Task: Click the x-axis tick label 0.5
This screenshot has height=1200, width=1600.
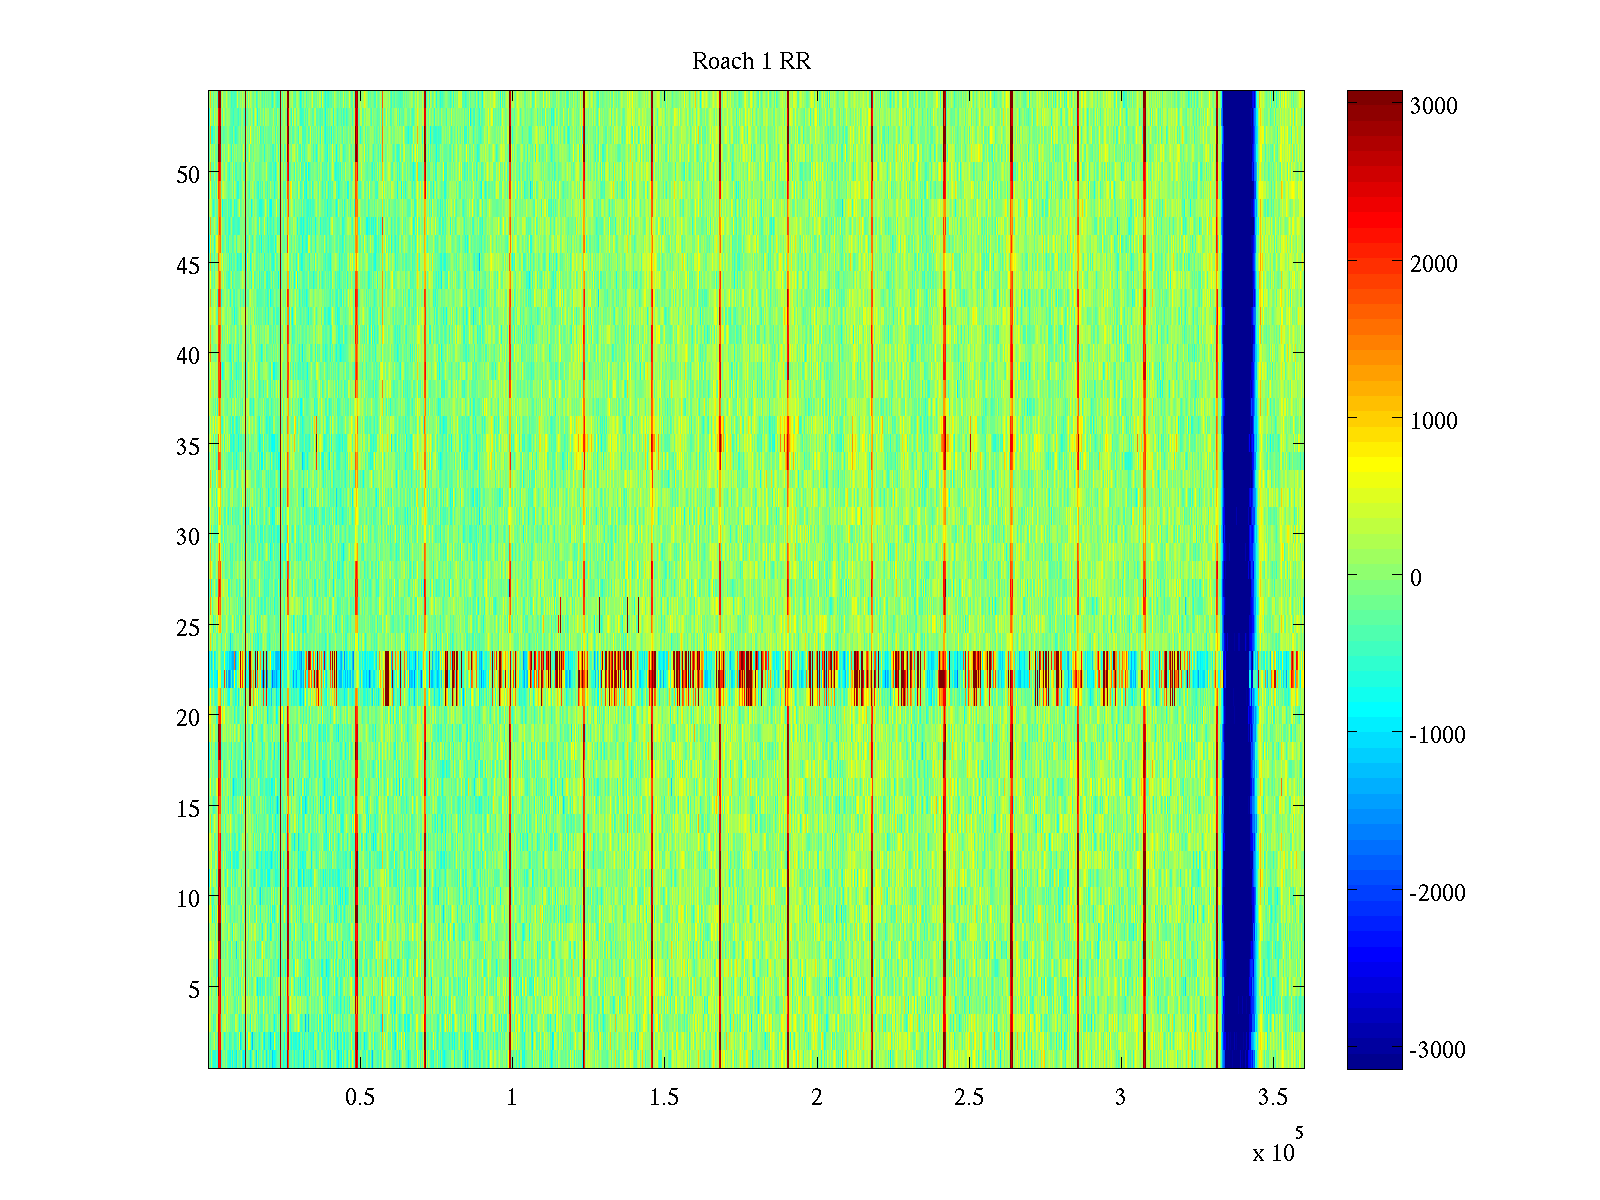Action: coord(360,1098)
